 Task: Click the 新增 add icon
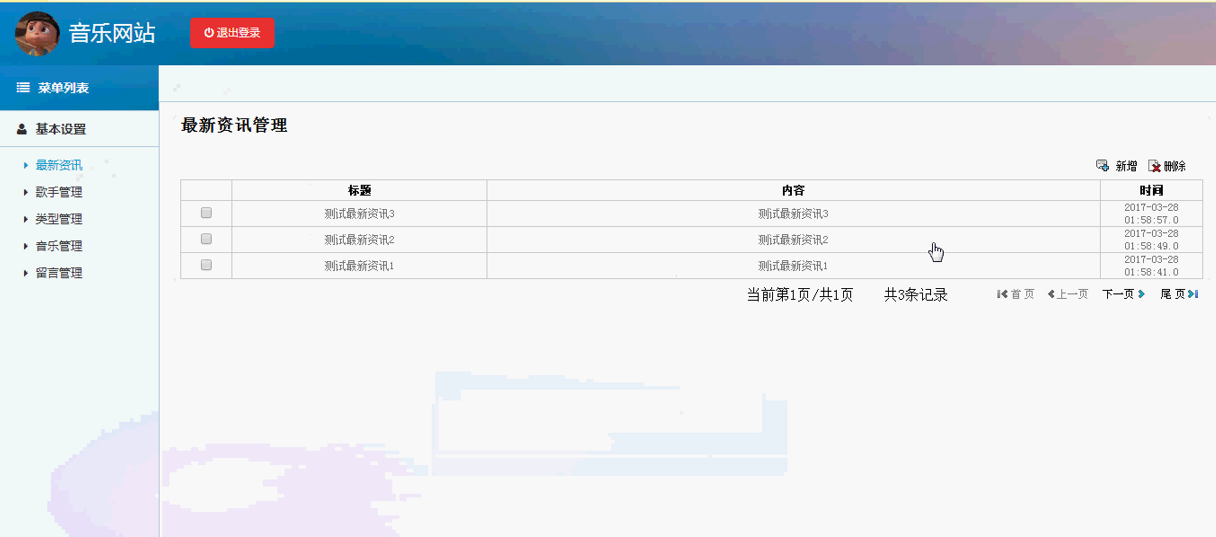(x=1102, y=166)
